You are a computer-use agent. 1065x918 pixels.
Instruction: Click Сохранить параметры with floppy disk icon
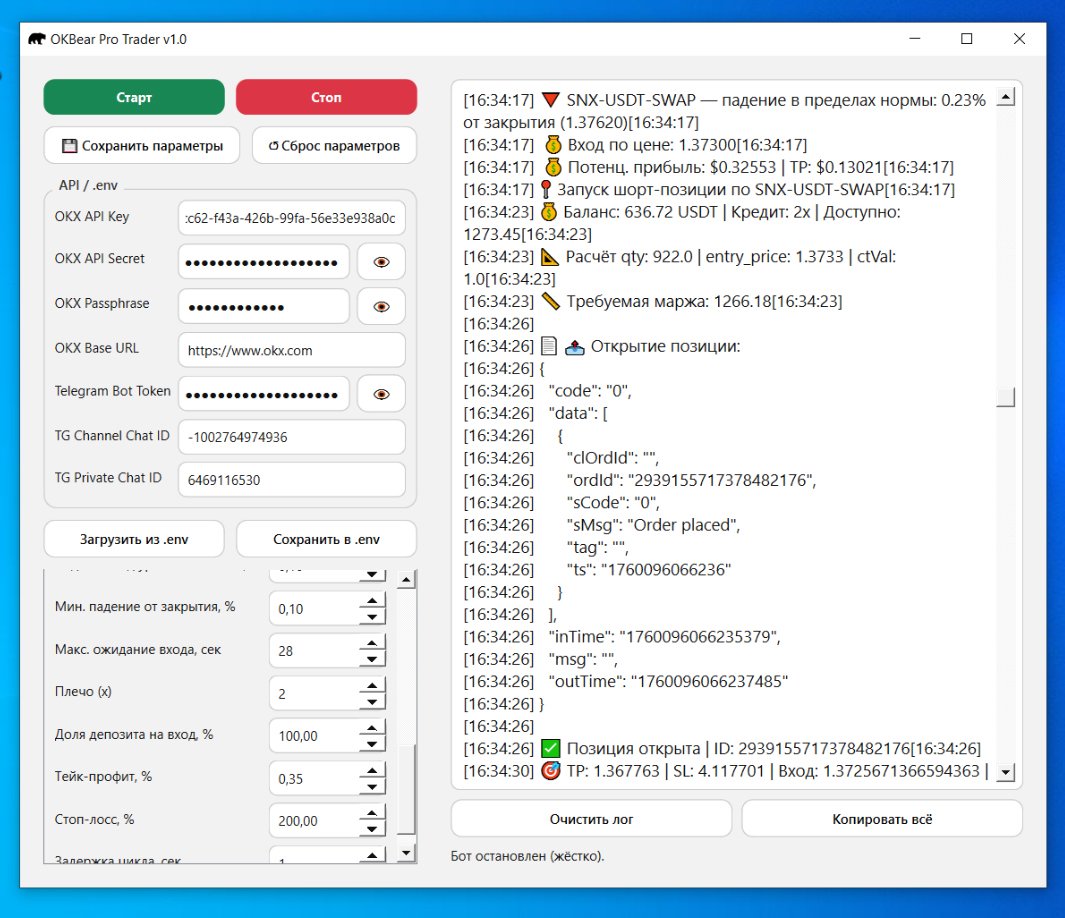click(141, 146)
